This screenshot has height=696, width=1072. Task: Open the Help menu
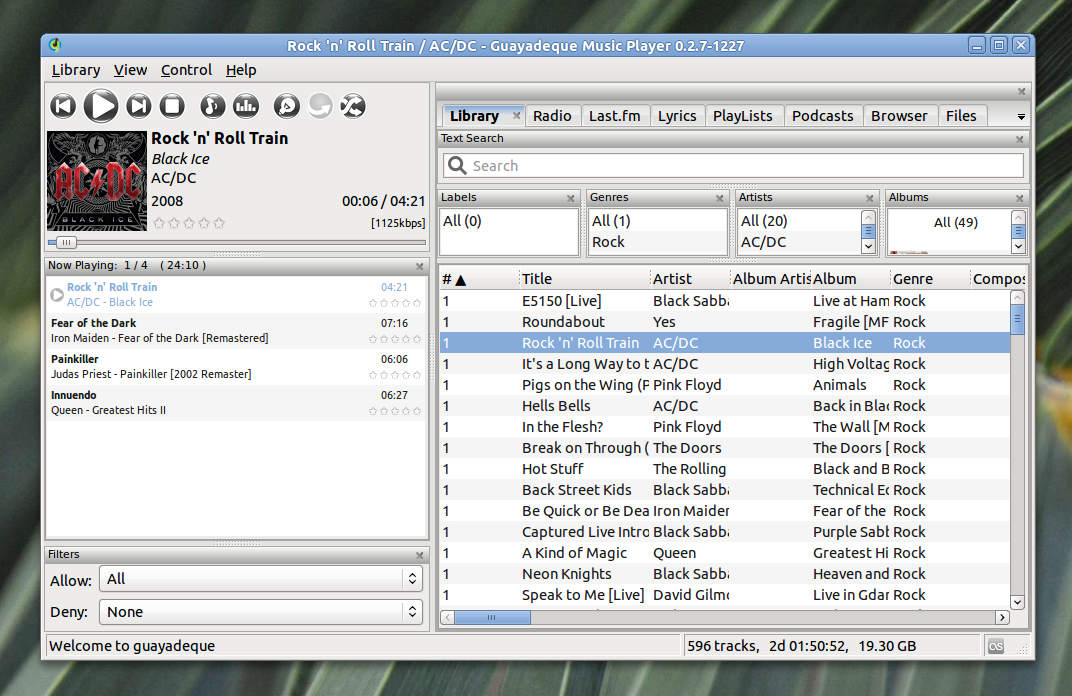click(241, 70)
